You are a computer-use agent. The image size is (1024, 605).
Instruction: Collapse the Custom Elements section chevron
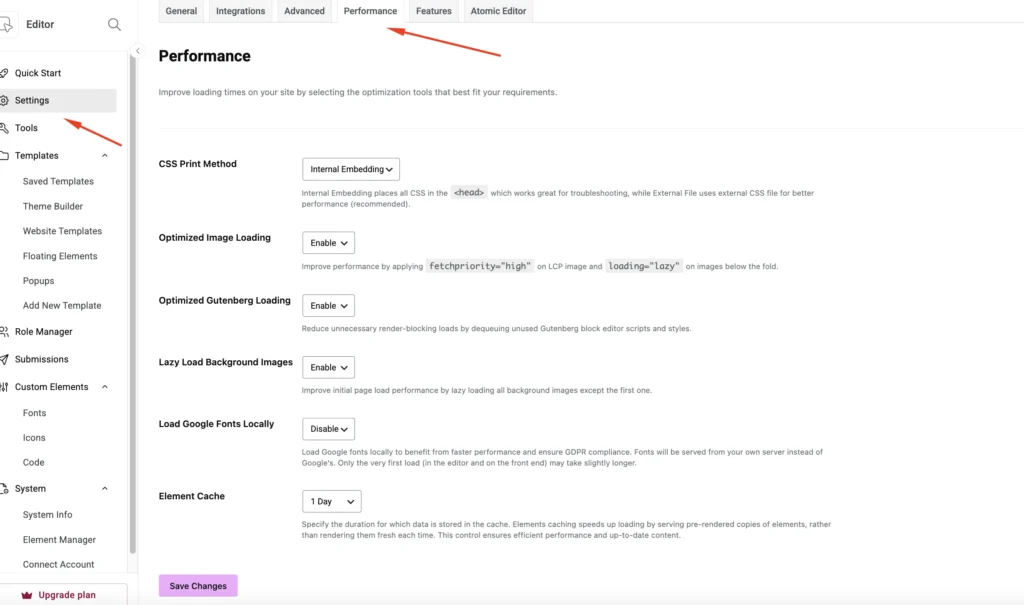[x=104, y=387]
